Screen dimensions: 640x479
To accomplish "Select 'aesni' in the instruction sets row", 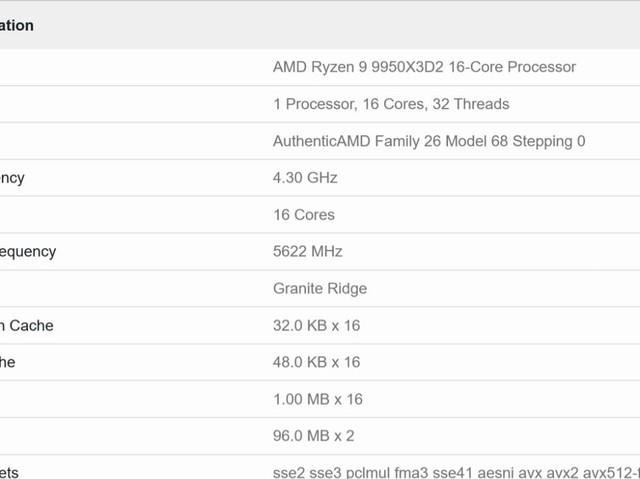I will (482, 472).
